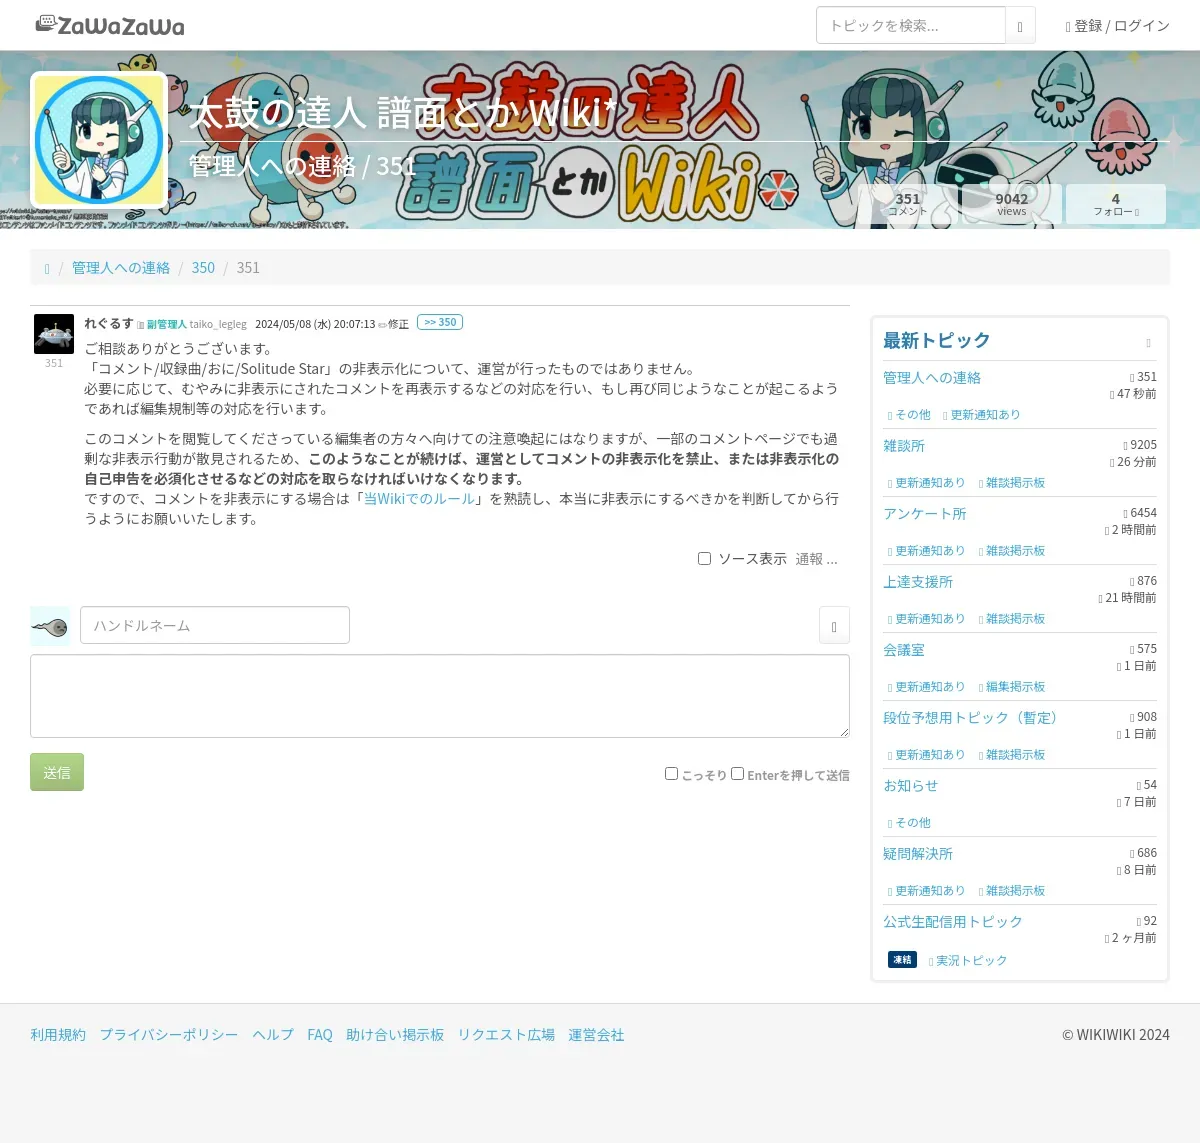The width and height of the screenshot is (1200, 1143).
Task: Click the 9042 views counter
Action: [1012, 204]
